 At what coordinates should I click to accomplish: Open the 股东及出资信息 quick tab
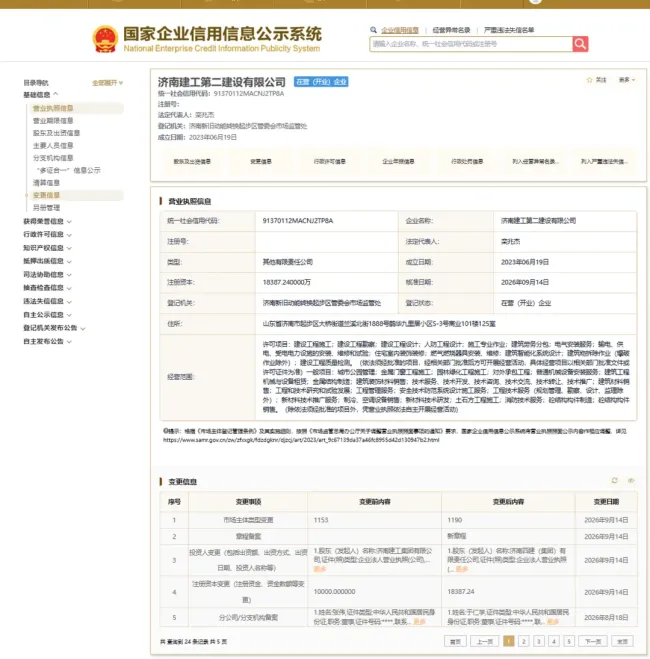point(192,161)
